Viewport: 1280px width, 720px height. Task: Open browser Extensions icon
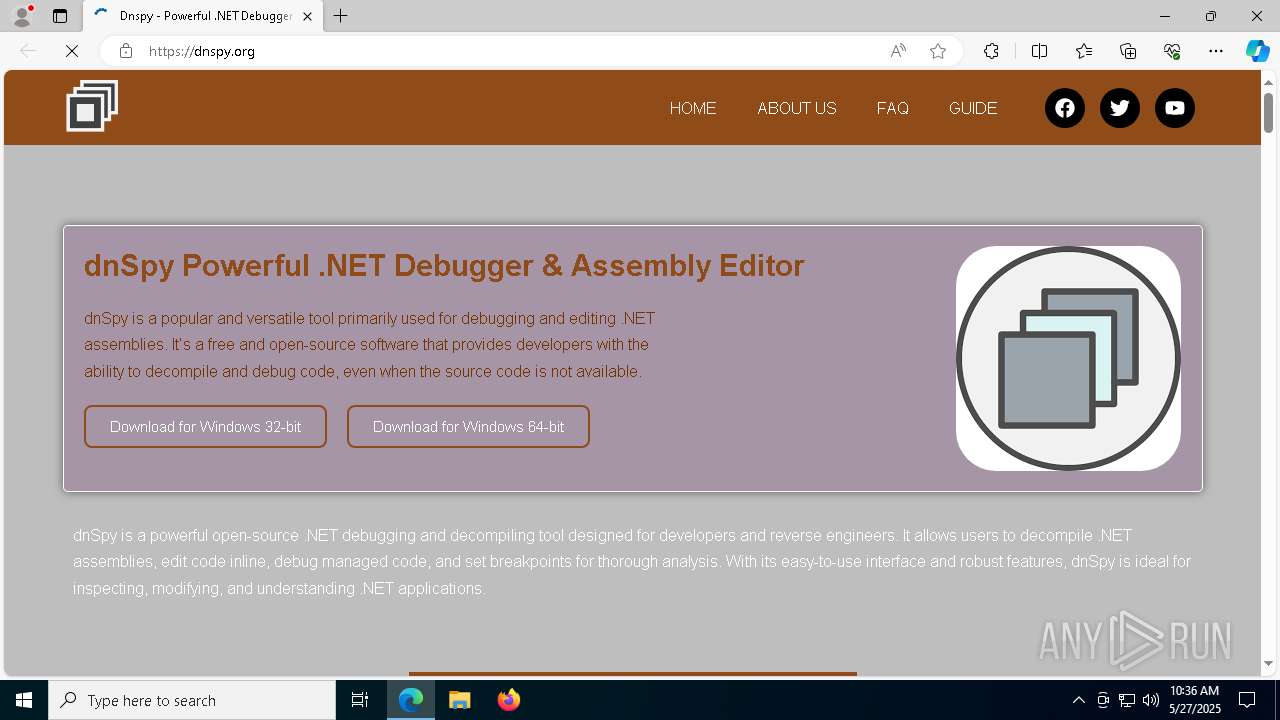point(991,51)
